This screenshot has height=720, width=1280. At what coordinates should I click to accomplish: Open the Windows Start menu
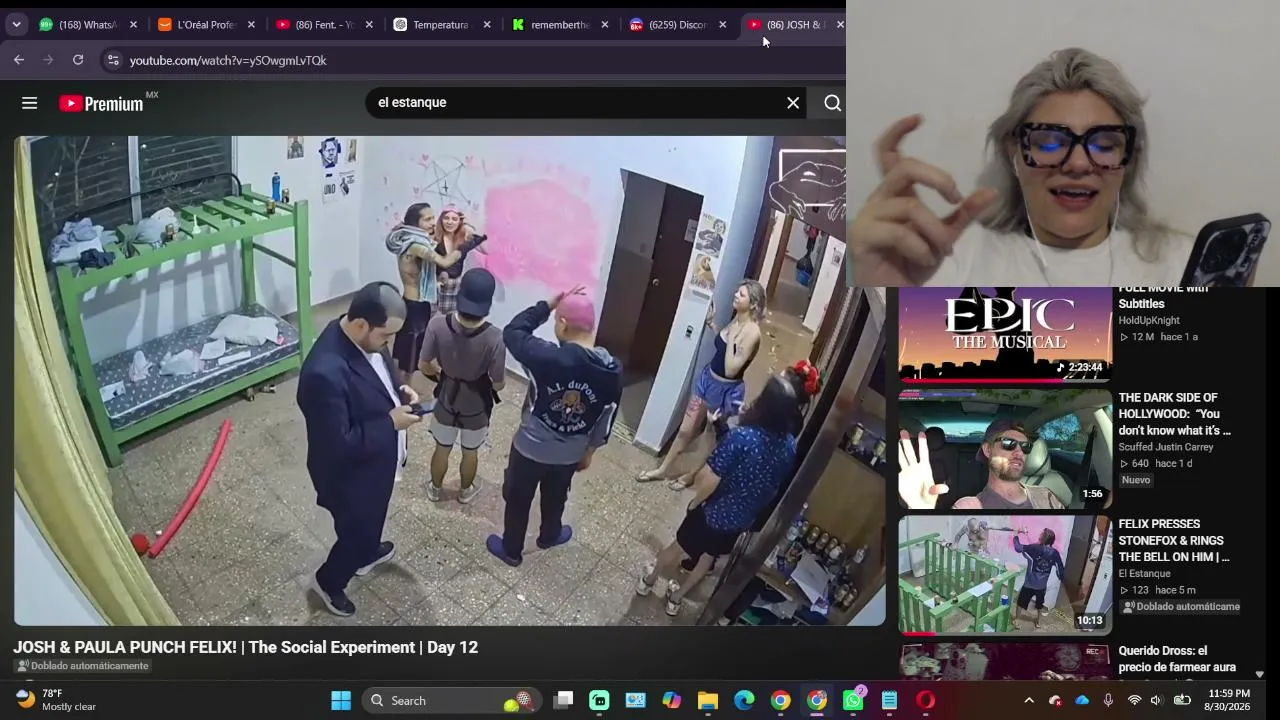pyautogui.click(x=341, y=700)
